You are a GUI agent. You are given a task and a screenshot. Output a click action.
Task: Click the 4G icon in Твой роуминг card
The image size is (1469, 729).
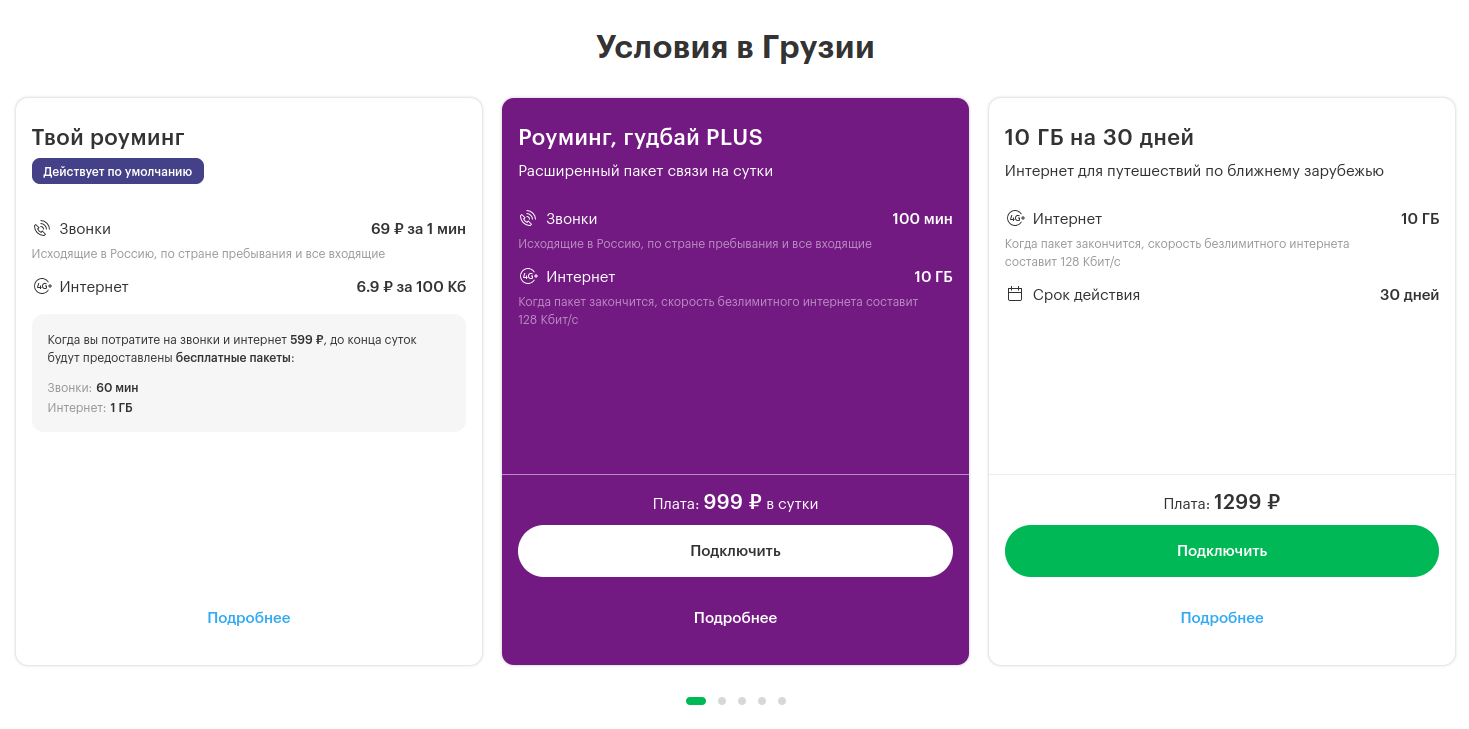(x=42, y=287)
